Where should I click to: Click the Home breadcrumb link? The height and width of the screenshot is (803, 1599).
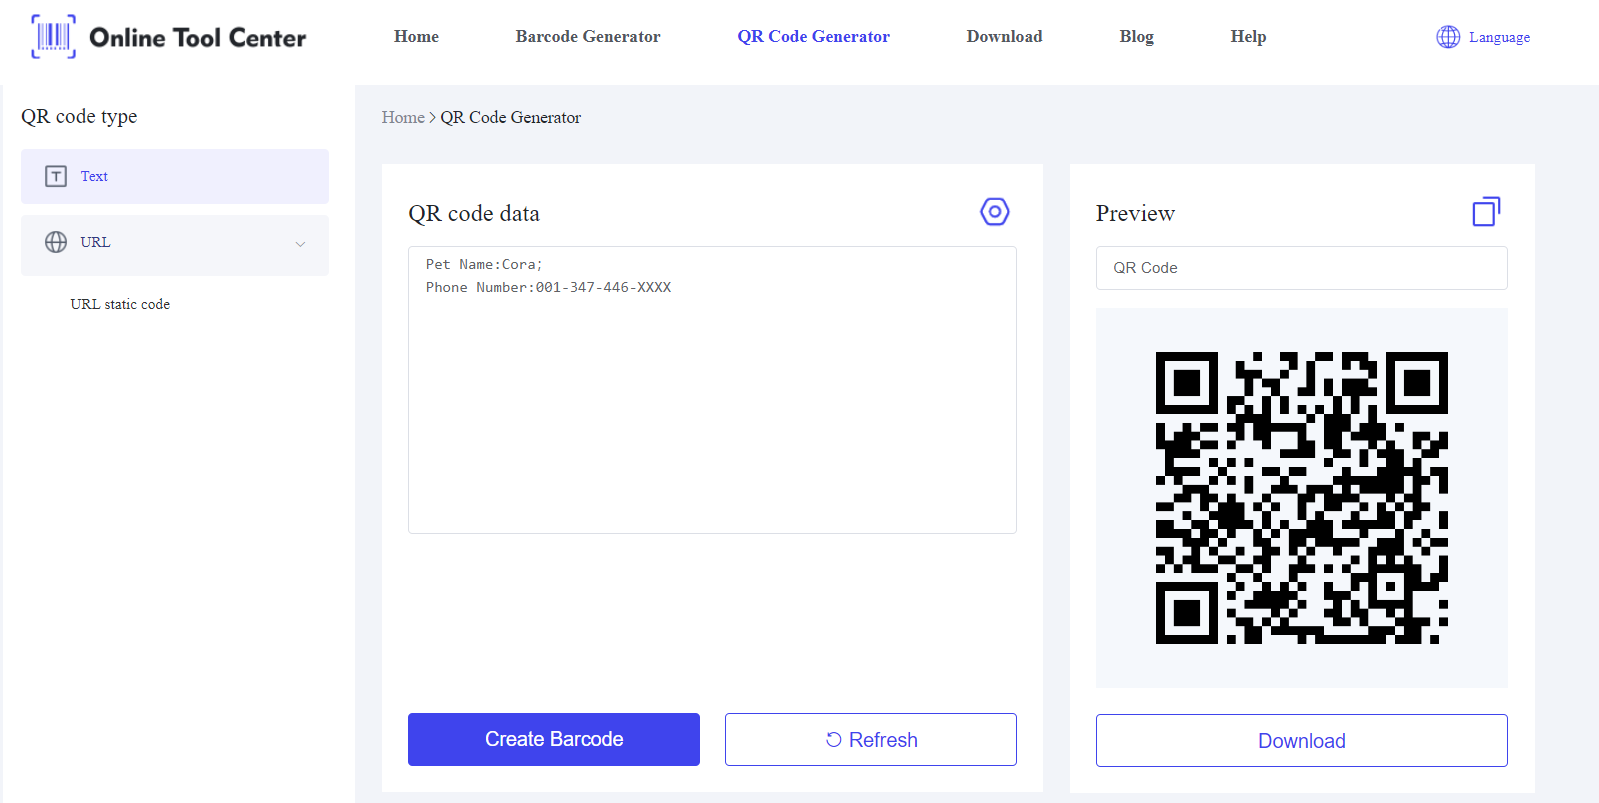[x=403, y=118]
